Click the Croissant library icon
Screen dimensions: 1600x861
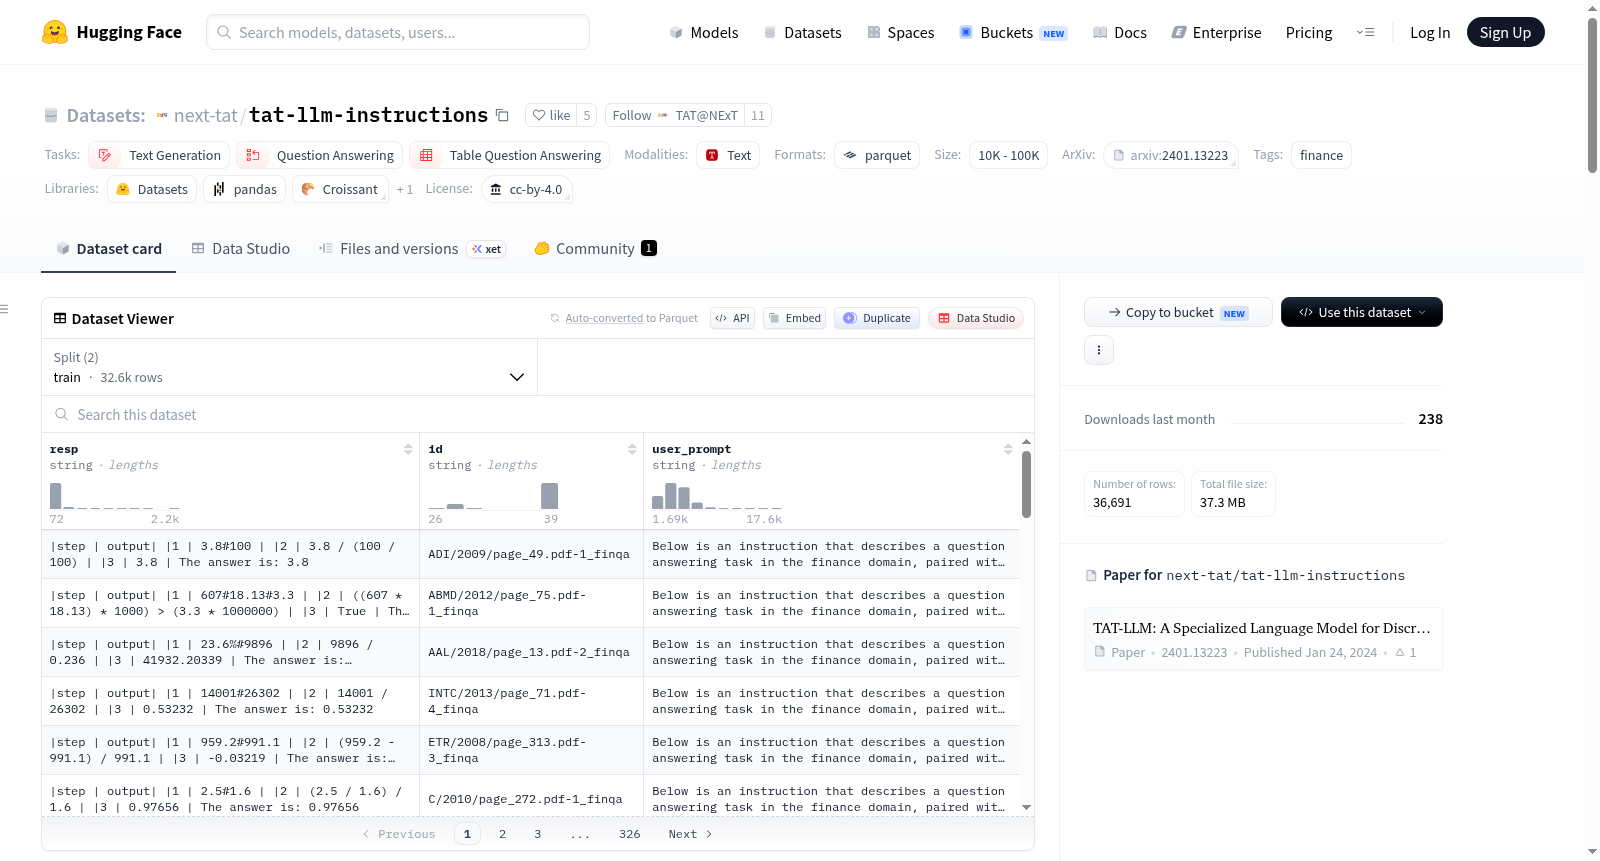click(308, 189)
